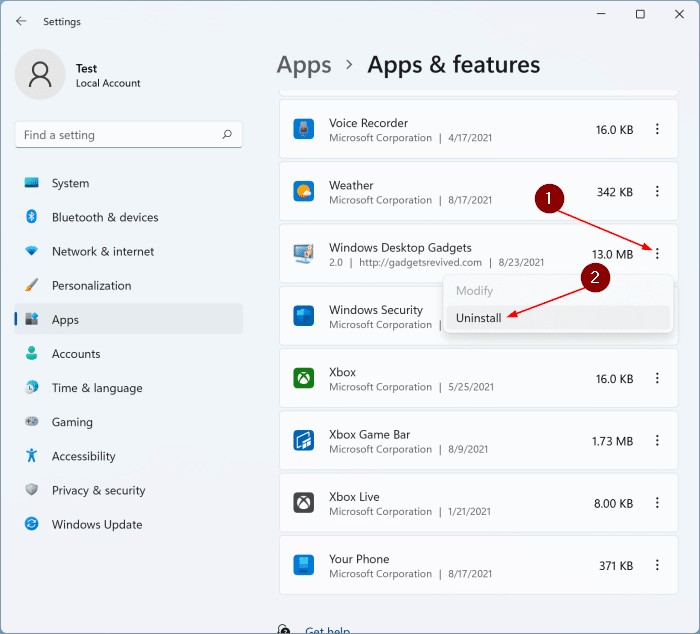
Task: Open Windows Update settings
Action: (129, 524)
